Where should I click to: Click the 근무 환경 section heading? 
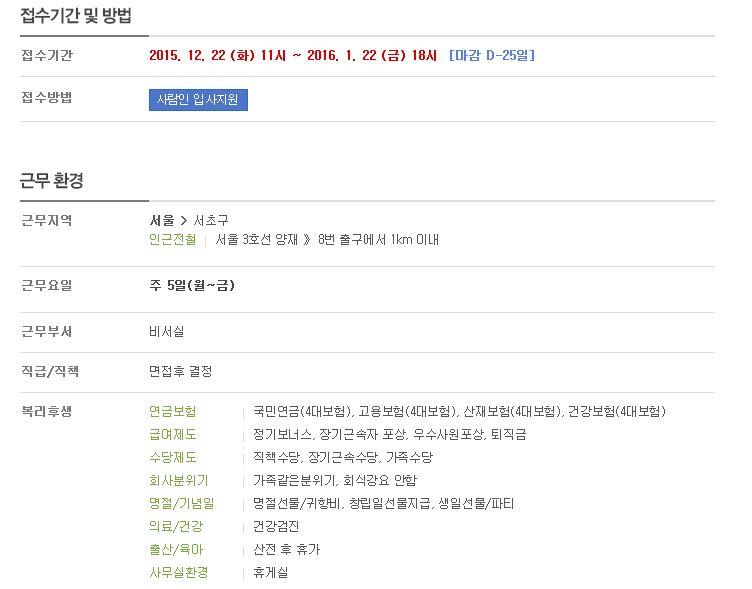click(x=52, y=181)
